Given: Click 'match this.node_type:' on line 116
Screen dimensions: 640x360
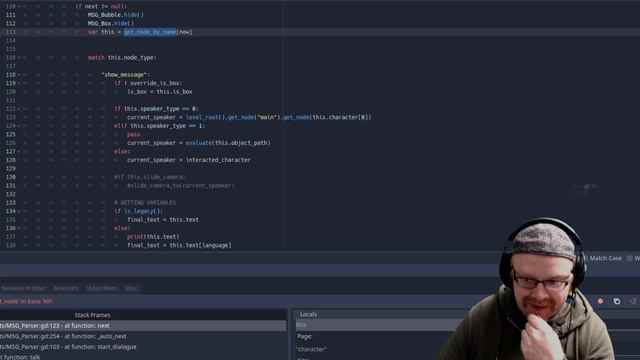Looking at the screenshot, I should click(122, 58).
